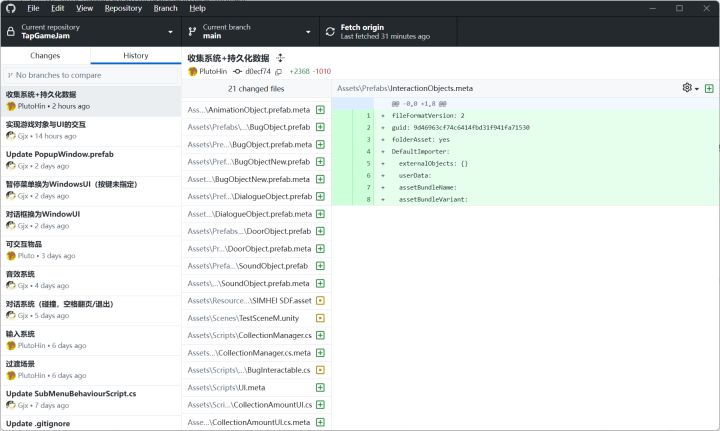
Task: Select the Update PopupWindow.prefab commit
Action: point(90,160)
